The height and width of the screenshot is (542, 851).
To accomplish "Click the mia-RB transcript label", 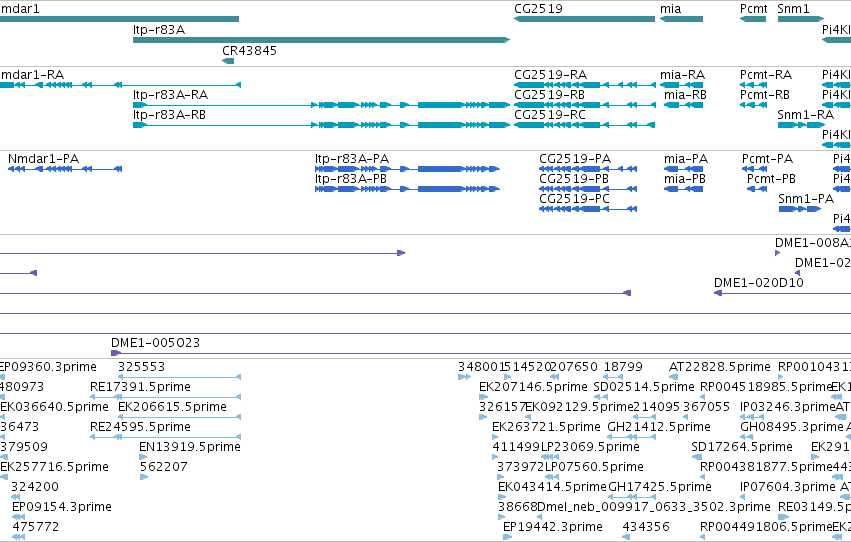I will pyautogui.click(x=685, y=95).
